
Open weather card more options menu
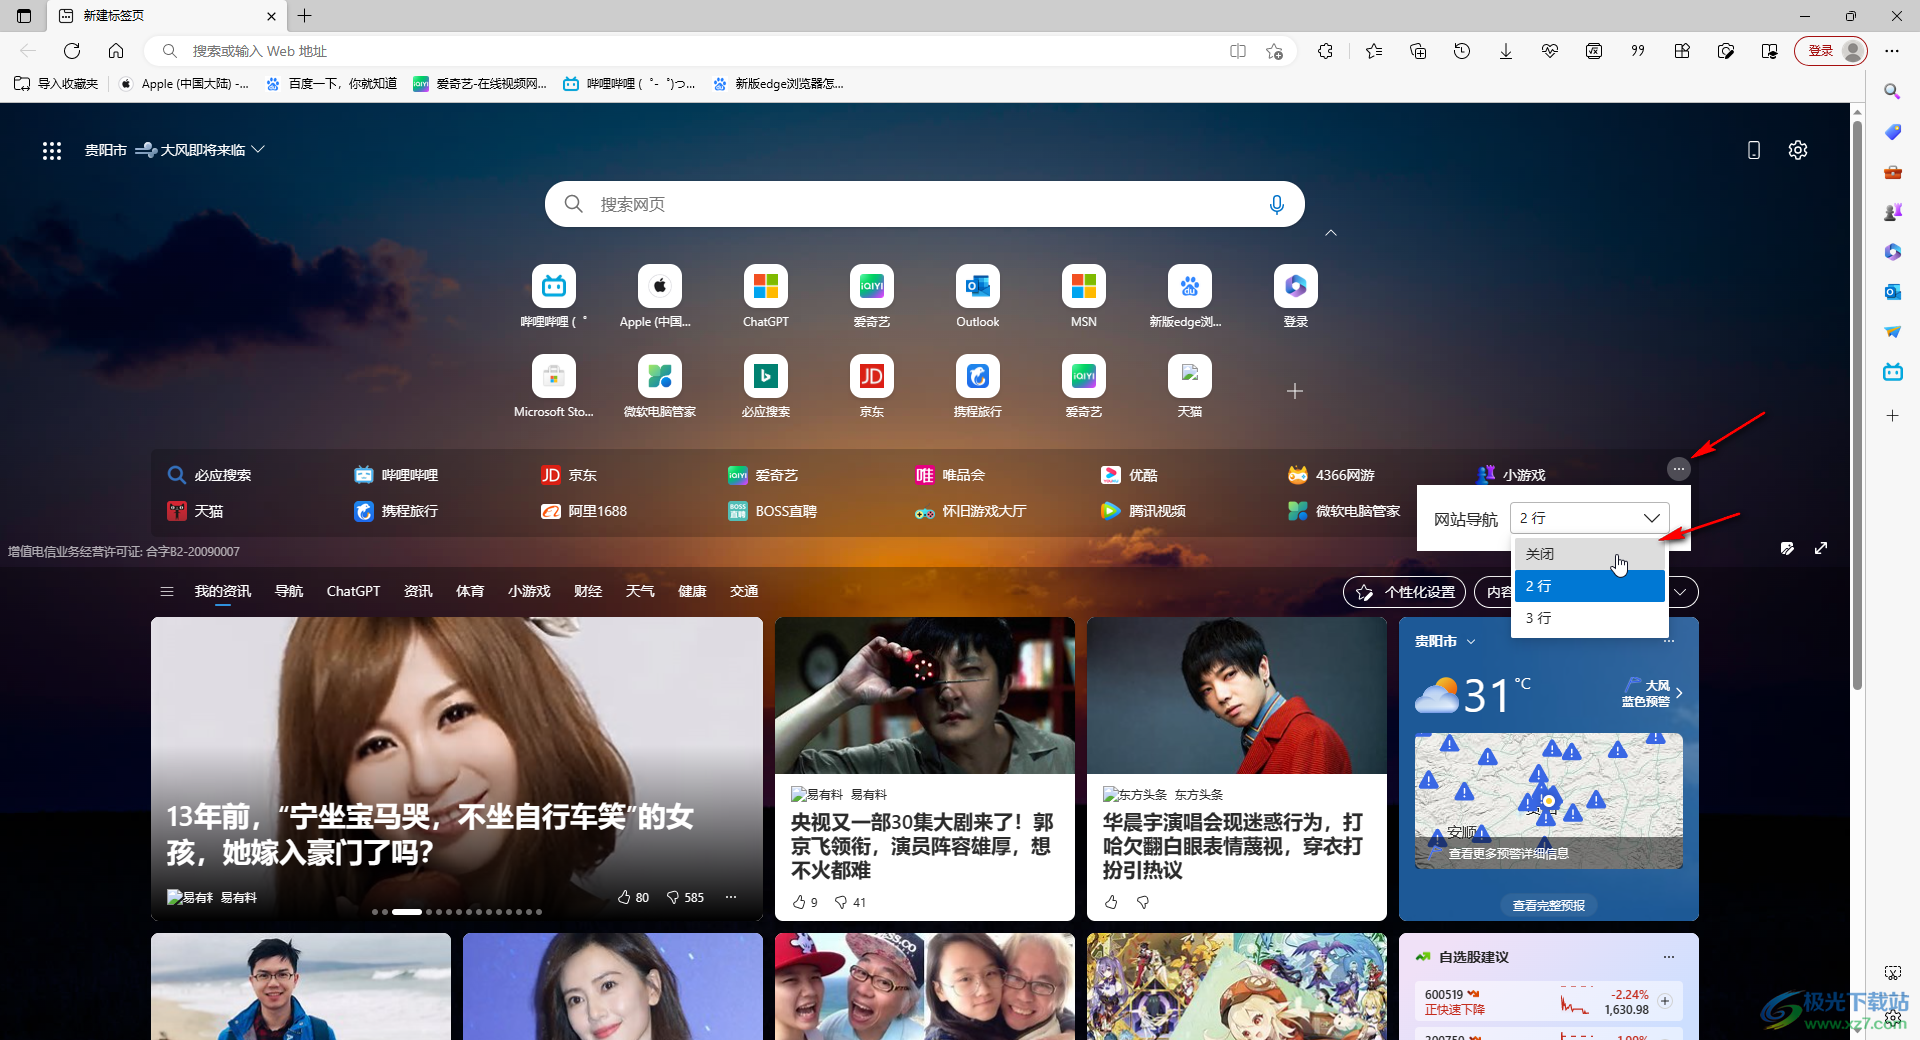pos(1669,641)
